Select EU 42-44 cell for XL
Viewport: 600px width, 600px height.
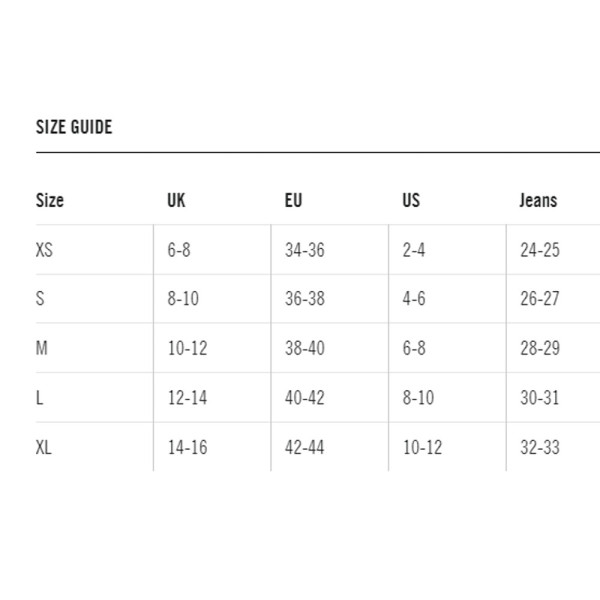tap(305, 447)
